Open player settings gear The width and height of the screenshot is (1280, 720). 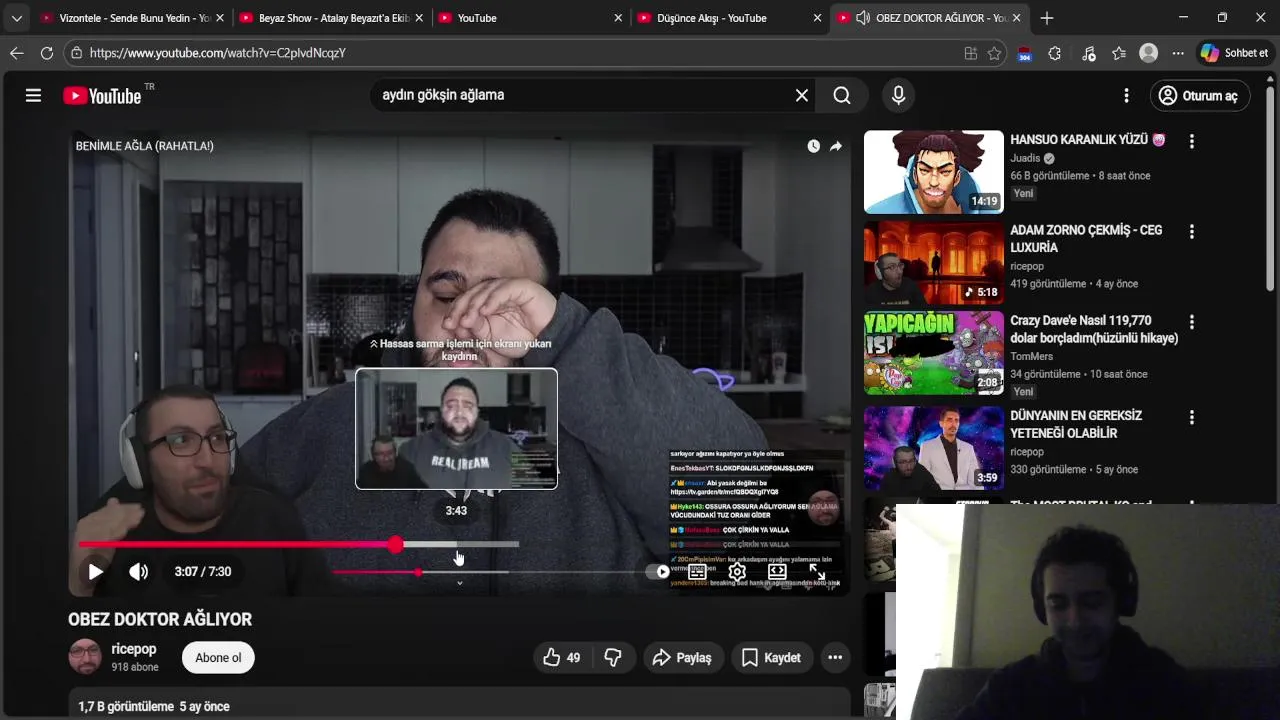click(x=737, y=572)
